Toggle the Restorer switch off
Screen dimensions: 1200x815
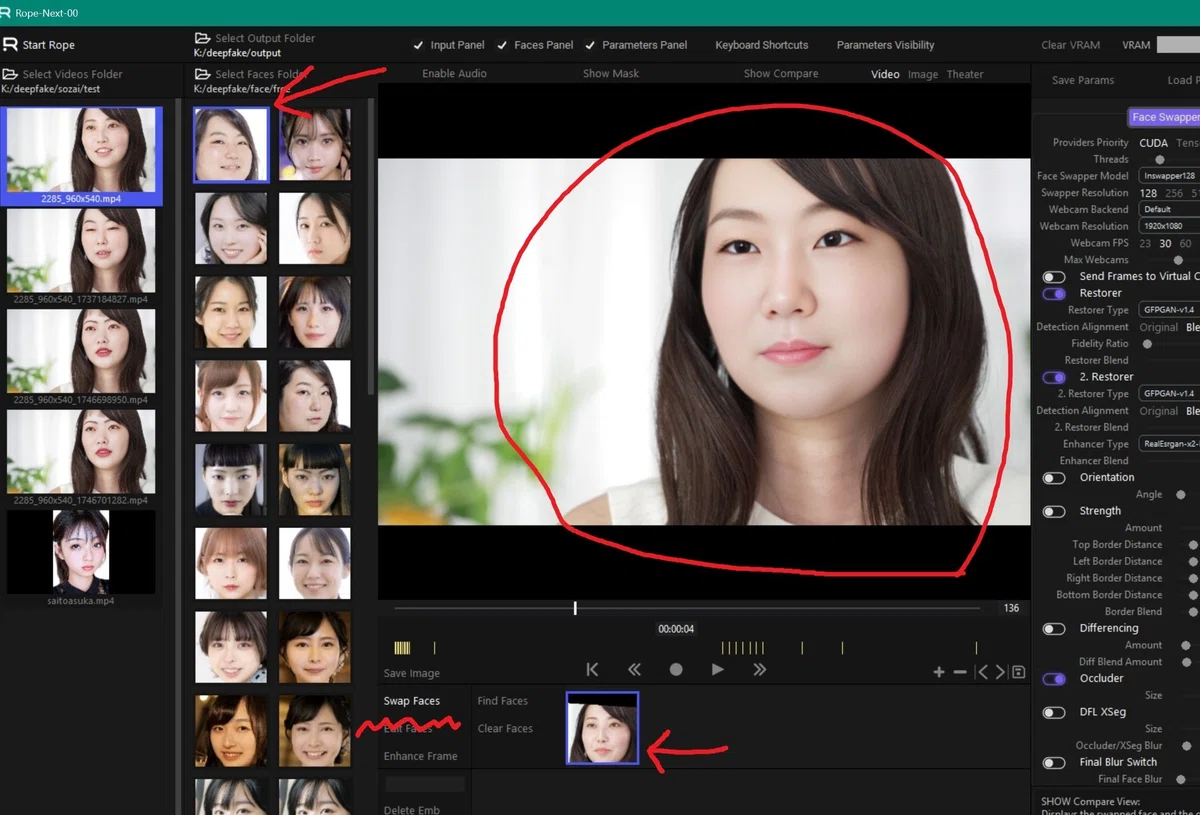click(x=1054, y=293)
